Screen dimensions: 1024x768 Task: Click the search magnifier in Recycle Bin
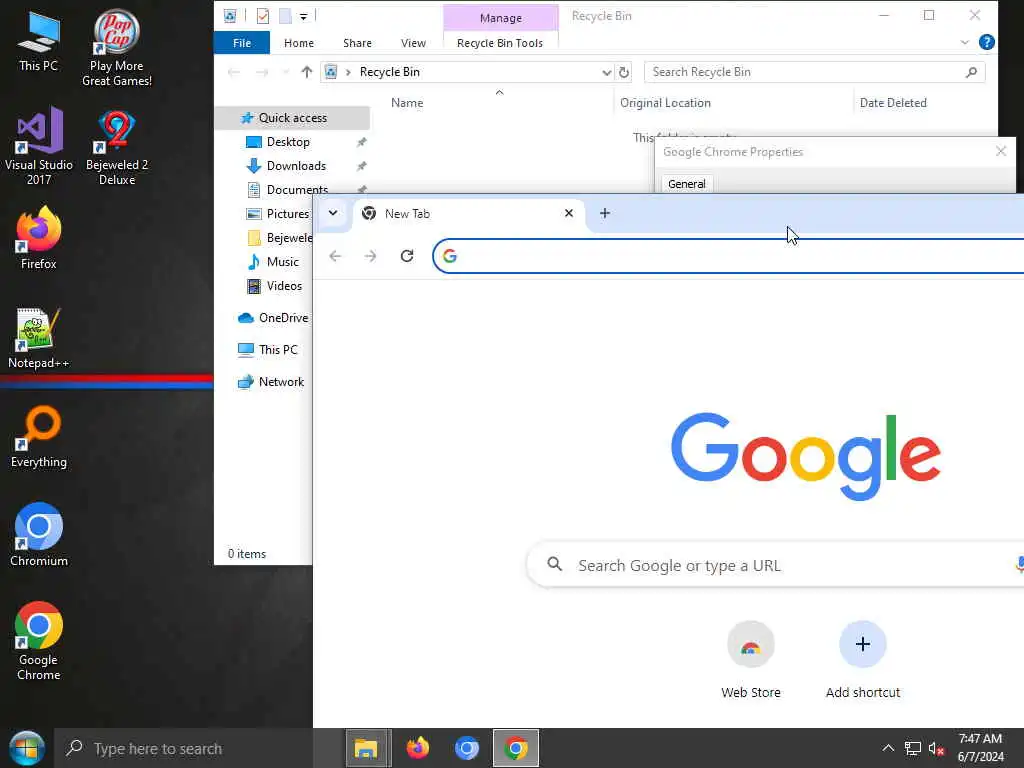pyautogui.click(x=971, y=72)
